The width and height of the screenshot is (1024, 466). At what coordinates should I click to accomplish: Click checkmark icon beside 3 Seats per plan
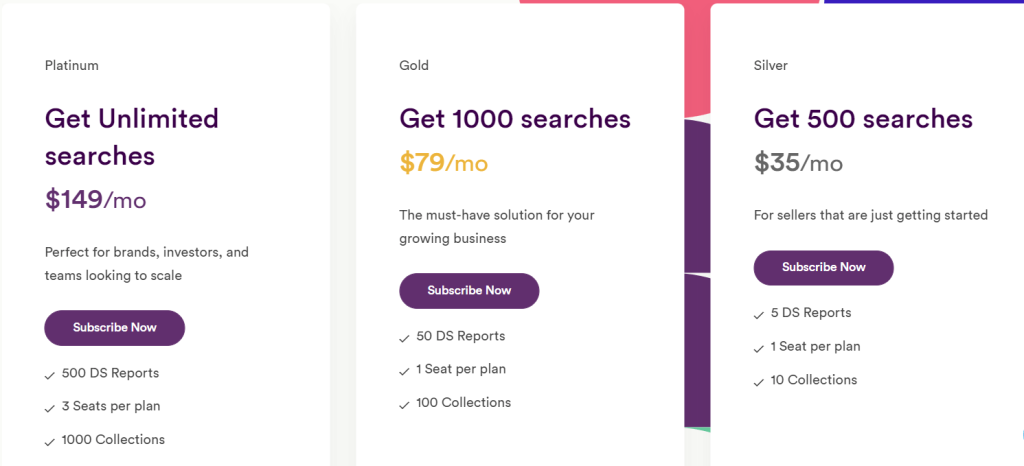pyautogui.click(x=50, y=409)
